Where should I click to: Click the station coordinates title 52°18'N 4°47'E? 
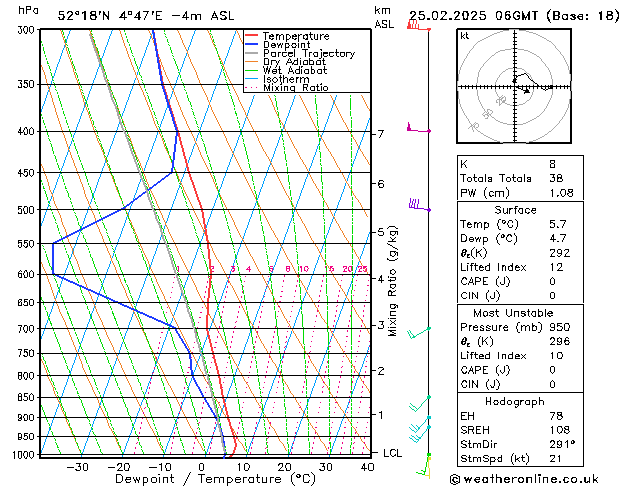(x=110, y=16)
